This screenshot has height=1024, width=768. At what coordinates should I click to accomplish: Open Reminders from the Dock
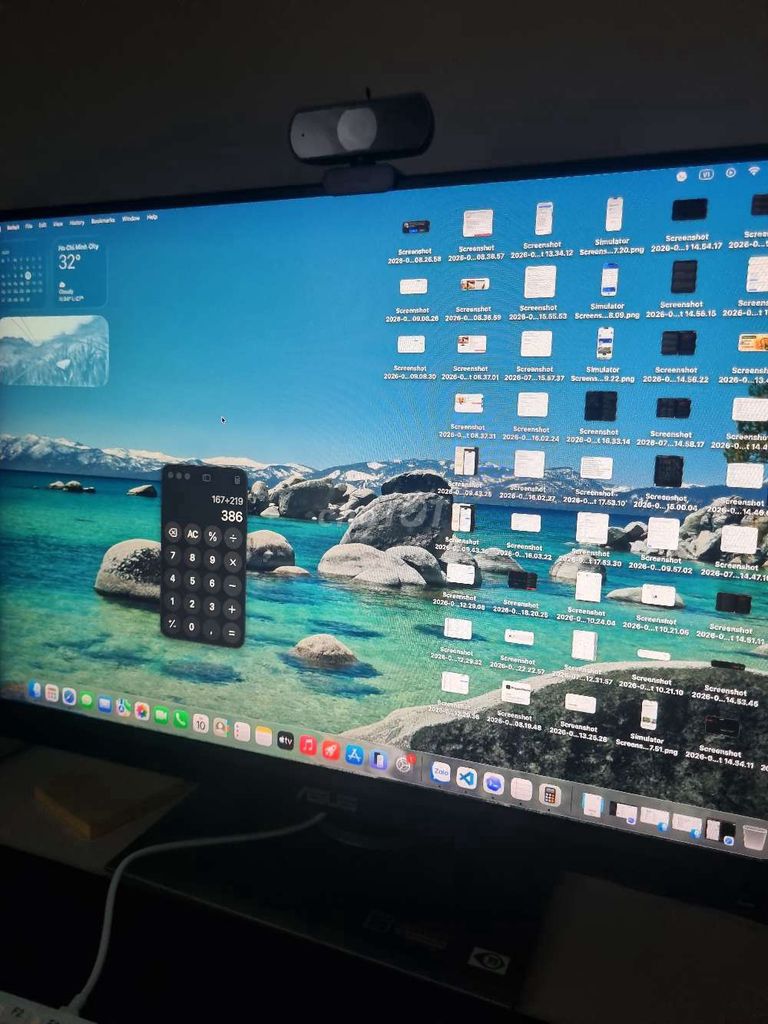242,731
